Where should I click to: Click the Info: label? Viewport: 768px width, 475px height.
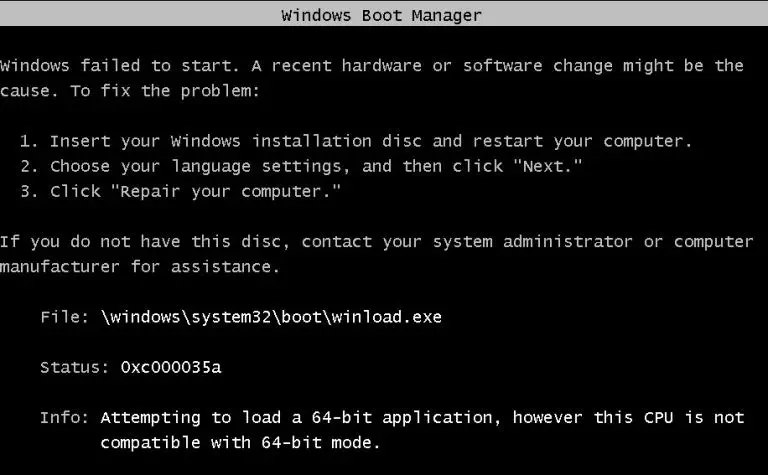point(64,418)
